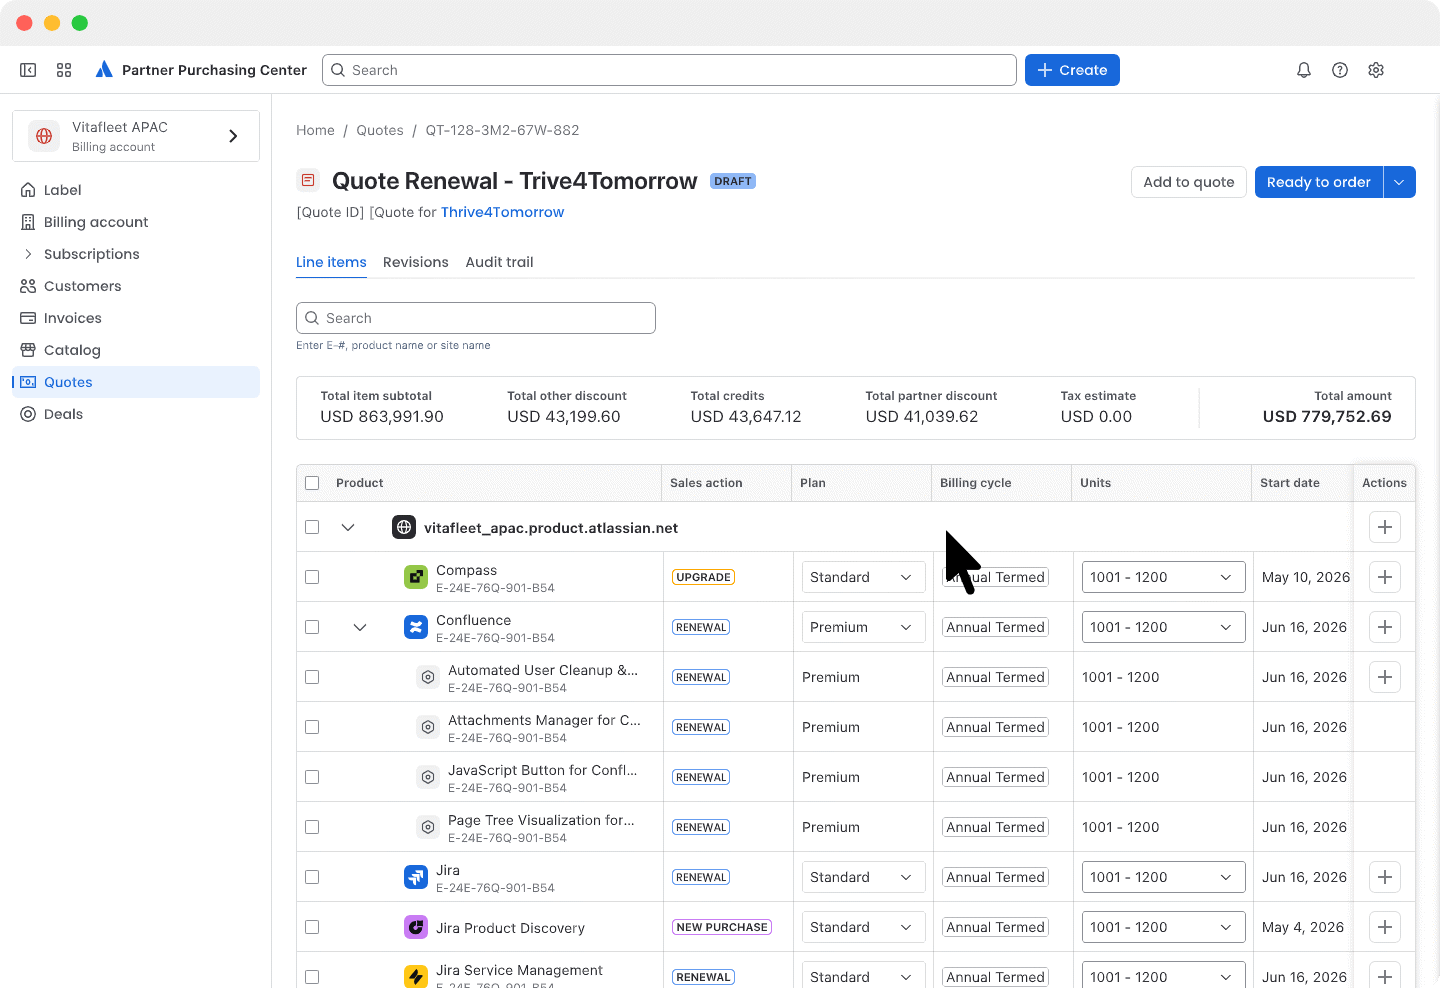Open the Compass units dropdown
1440x988 pixels.
click(1163, 577)
